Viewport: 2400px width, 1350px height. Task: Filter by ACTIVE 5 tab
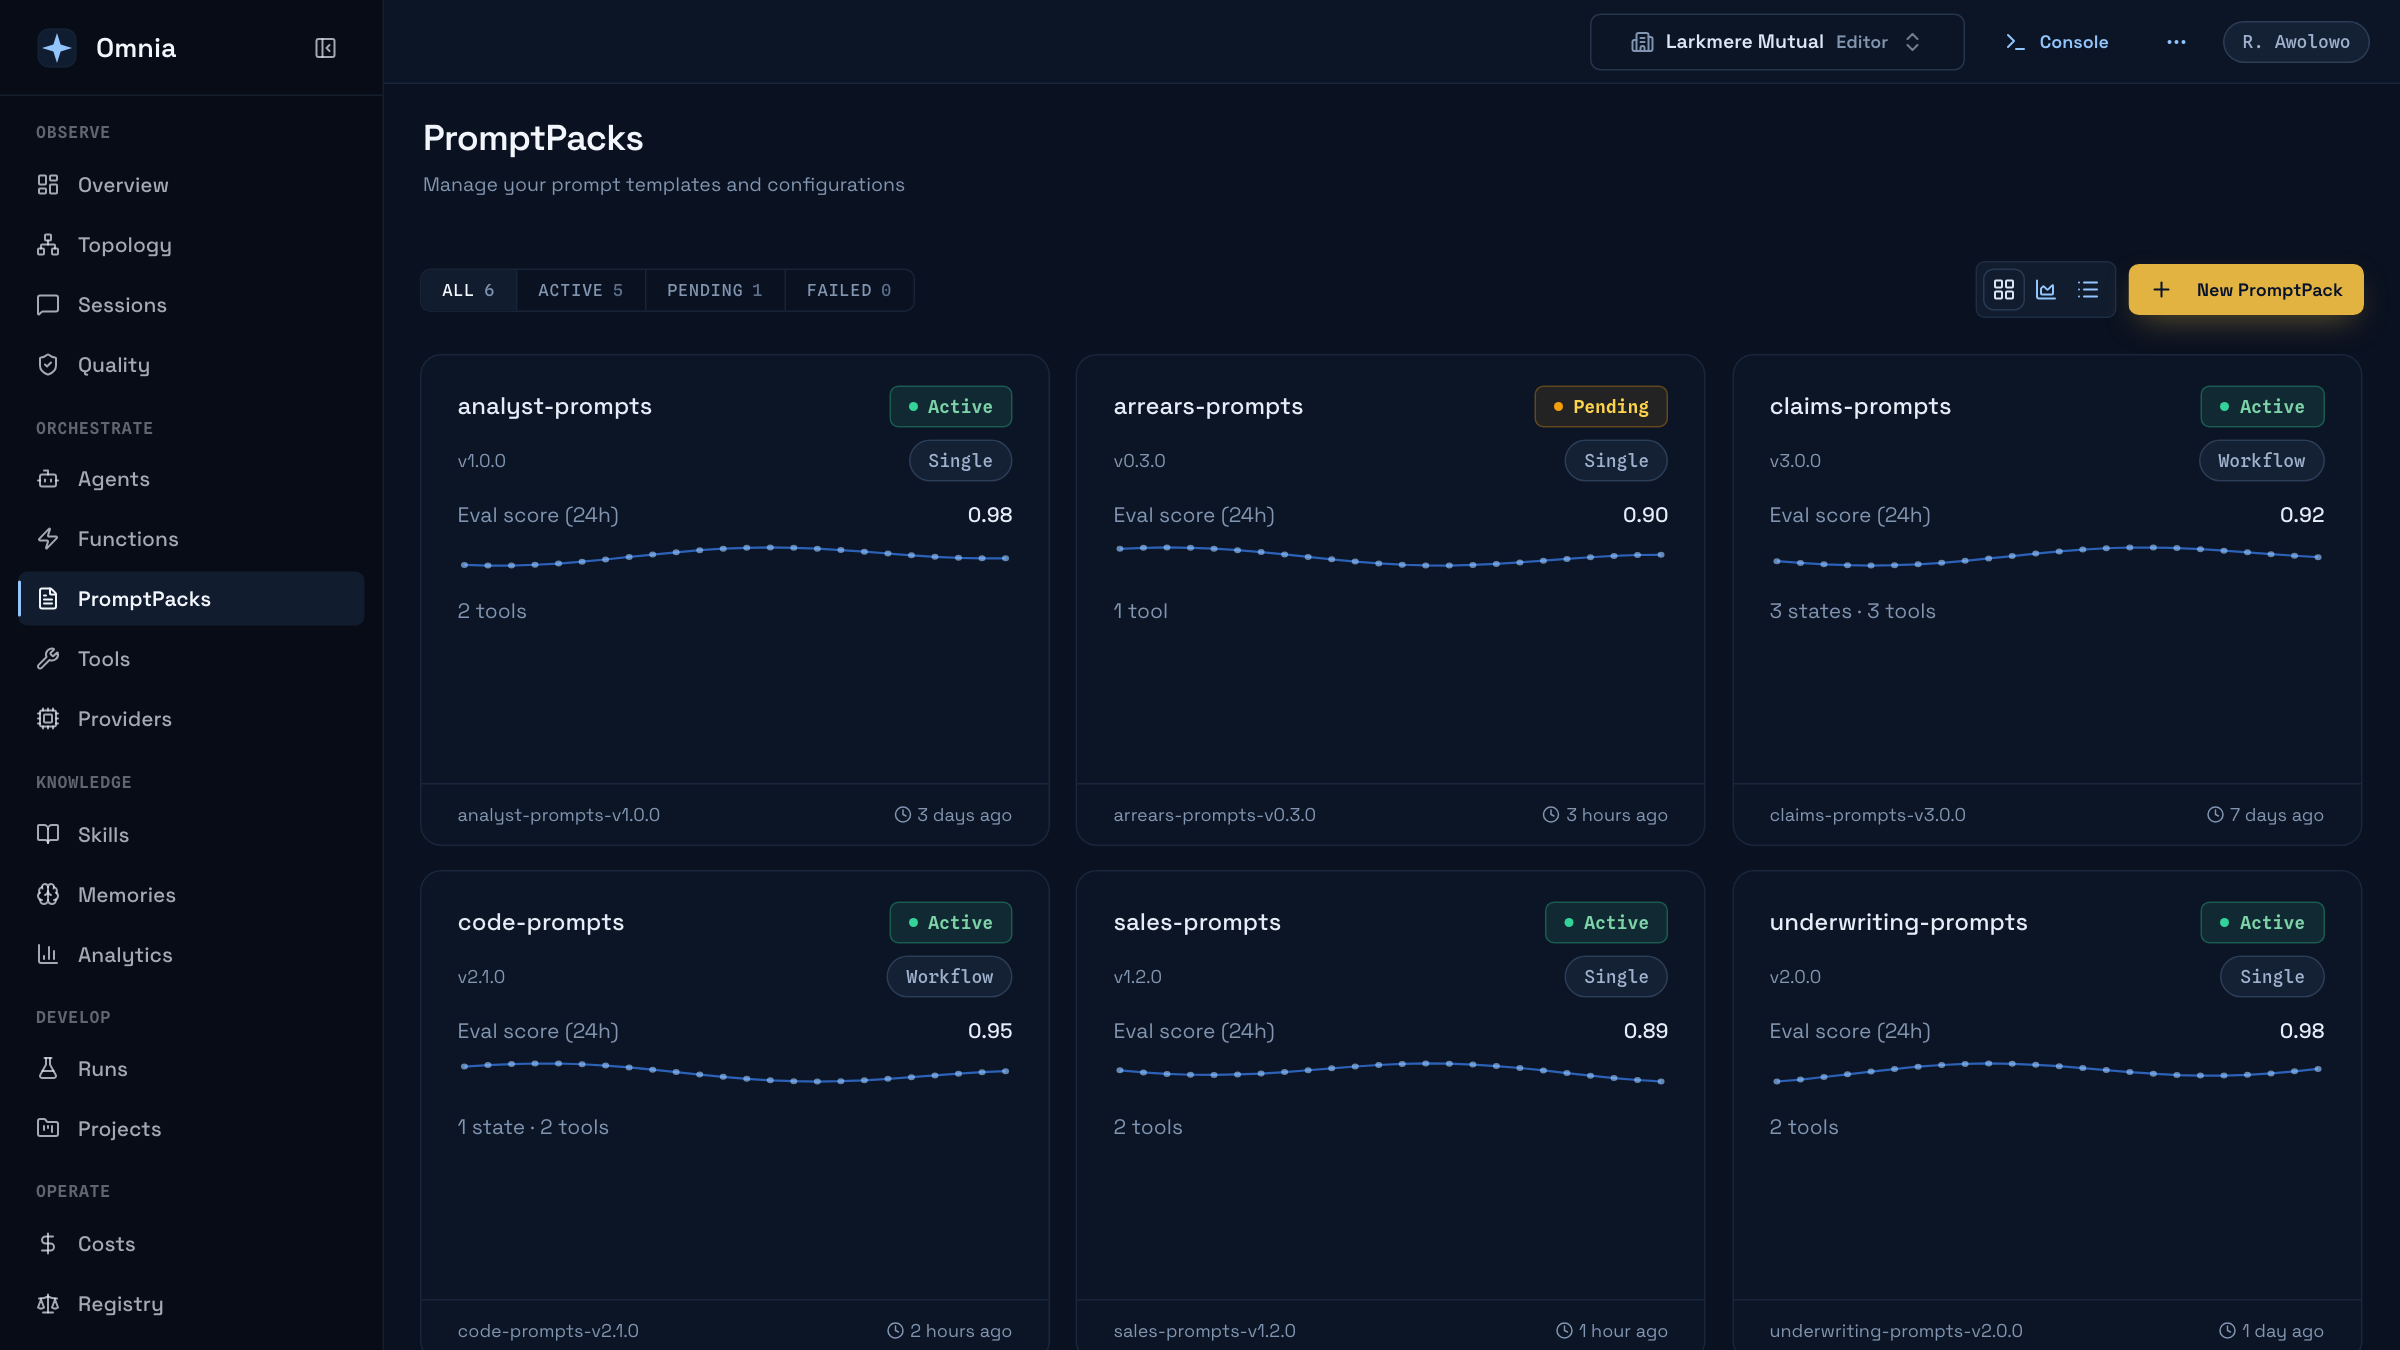581,290
